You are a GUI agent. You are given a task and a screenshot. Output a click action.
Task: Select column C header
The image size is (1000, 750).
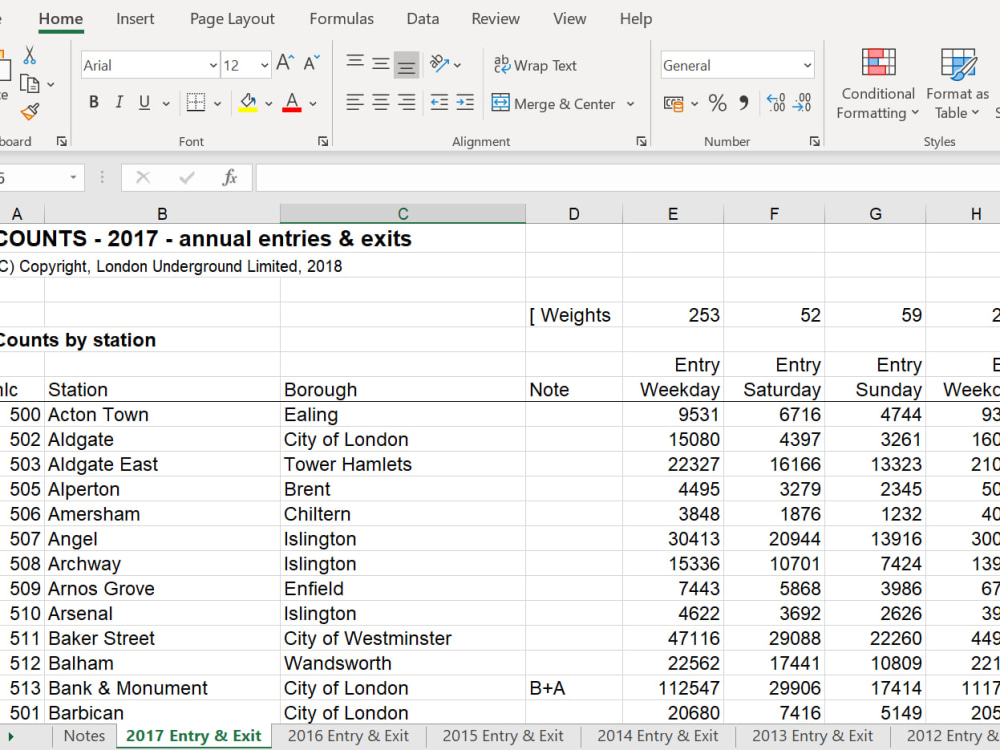pos(403,214)
